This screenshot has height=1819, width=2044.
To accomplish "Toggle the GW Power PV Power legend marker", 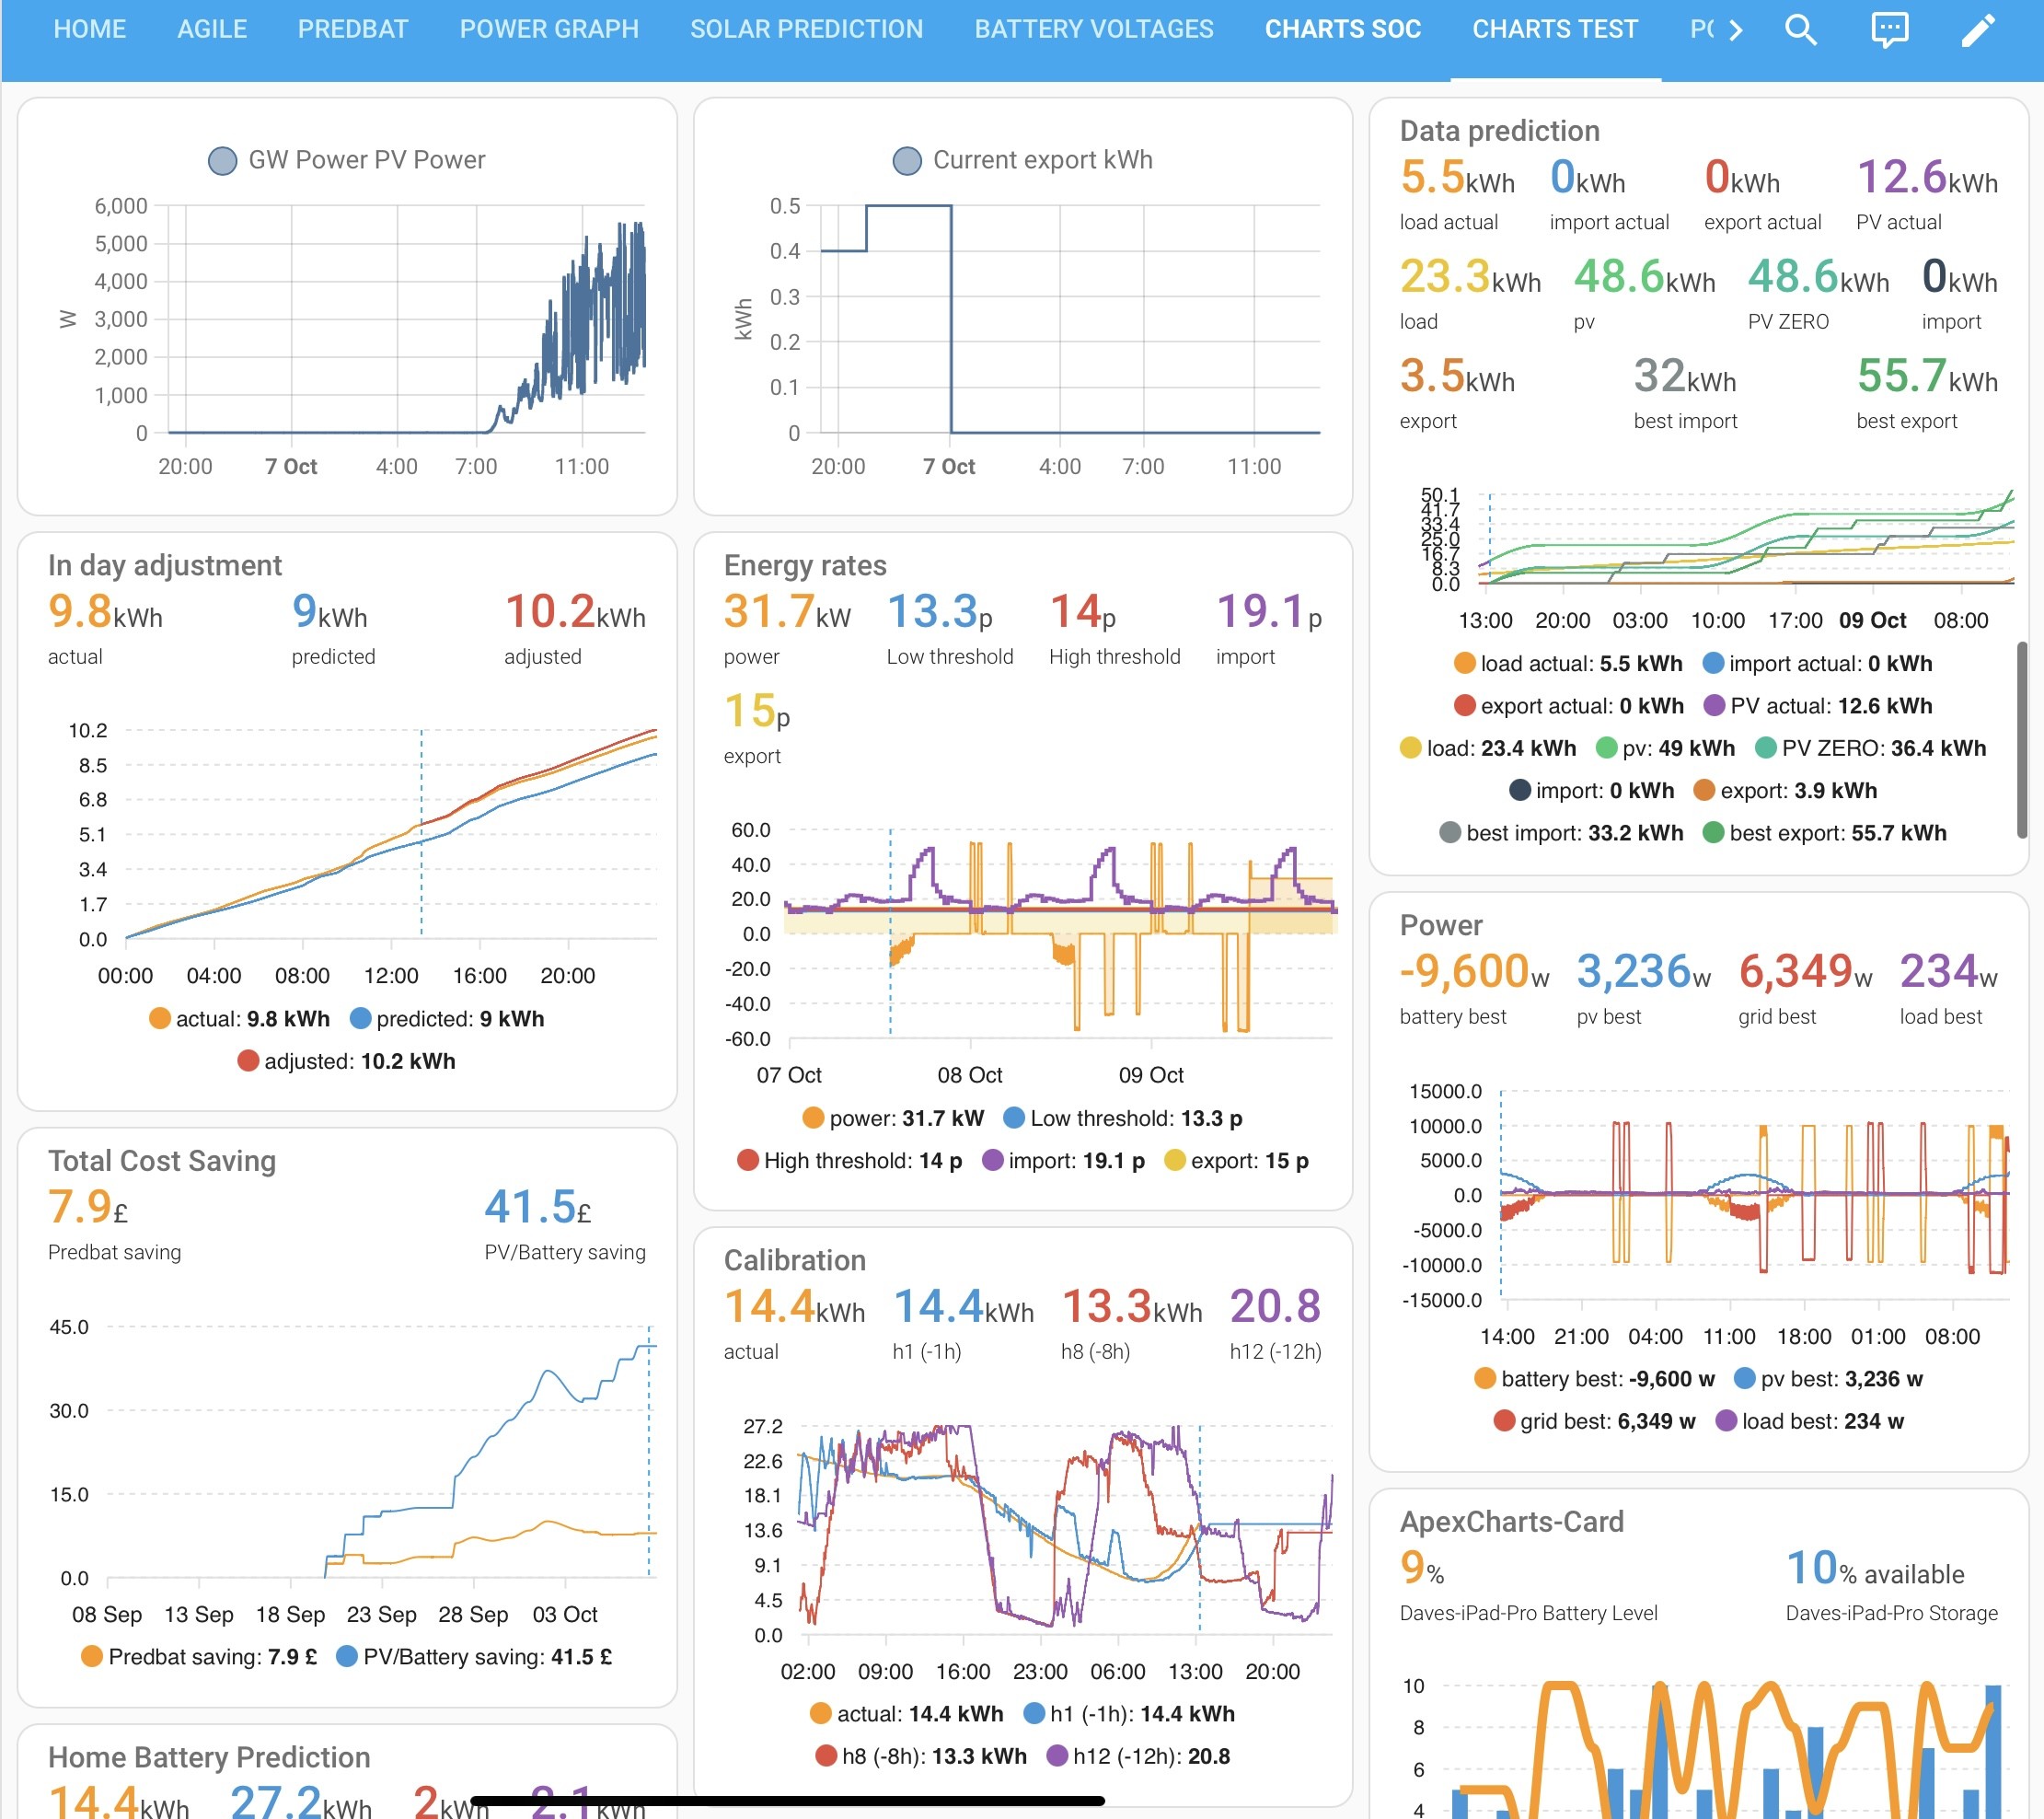I will point(222,160).
